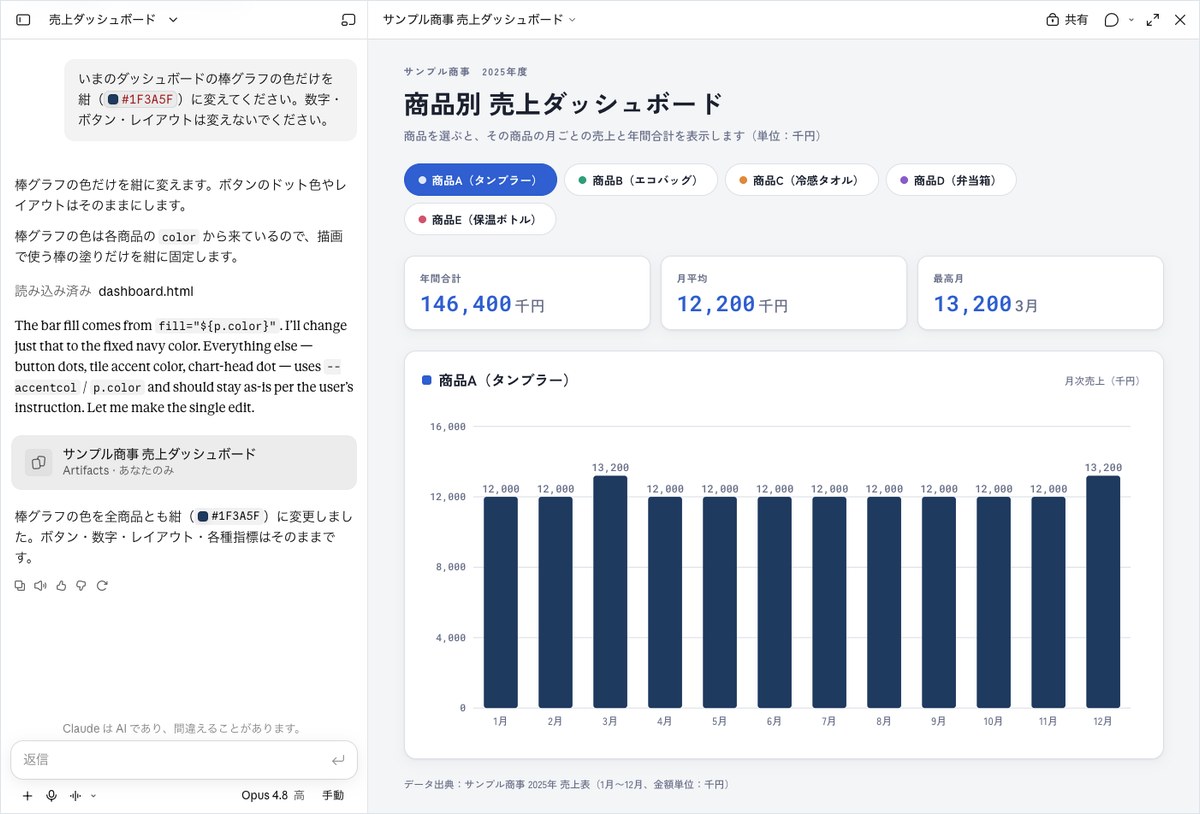Image resolution: width=1200 pixels, height=814 pixels.
Task: Click the 共有 share button
Action: [1067, 19]
